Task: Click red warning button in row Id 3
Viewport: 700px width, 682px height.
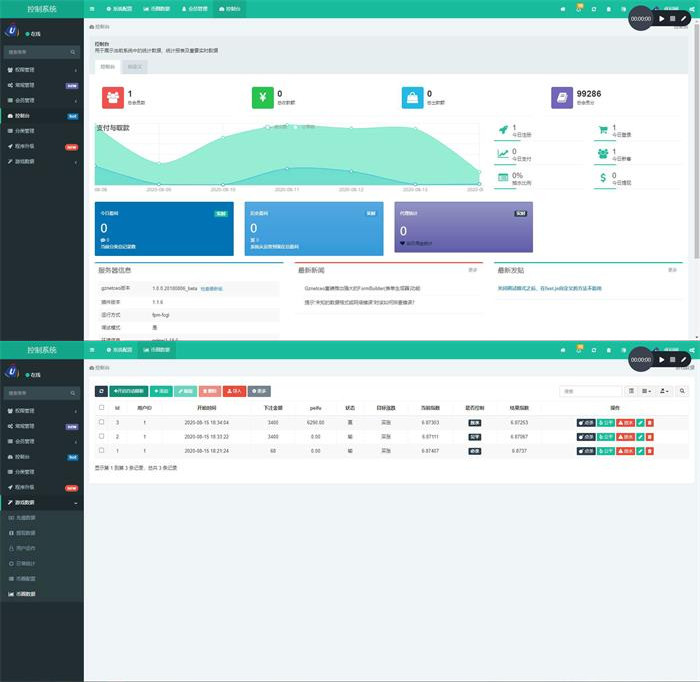Action: click(x=625, y=423)
